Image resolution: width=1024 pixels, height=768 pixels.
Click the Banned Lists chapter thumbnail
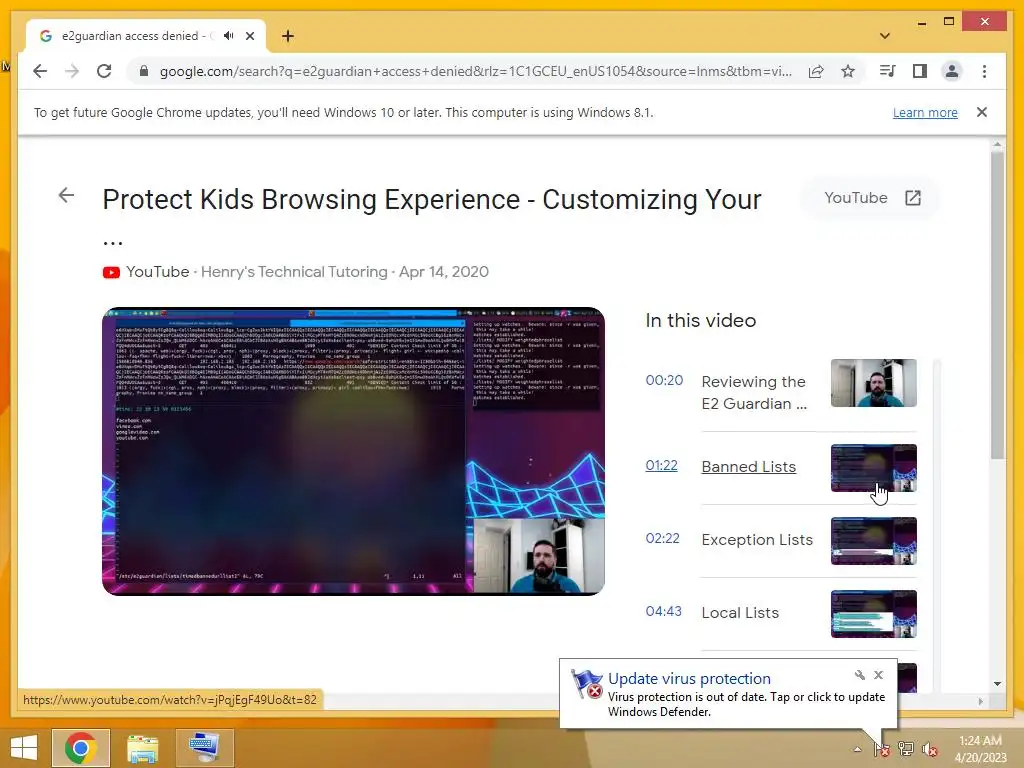click(874, 468)
